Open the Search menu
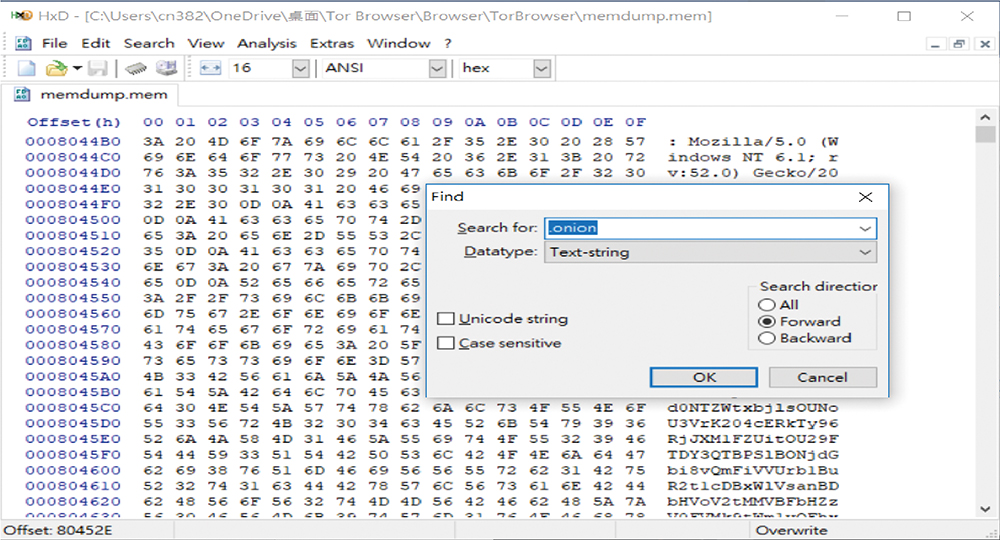This screenshot has width=1000, height=540. 149,43
